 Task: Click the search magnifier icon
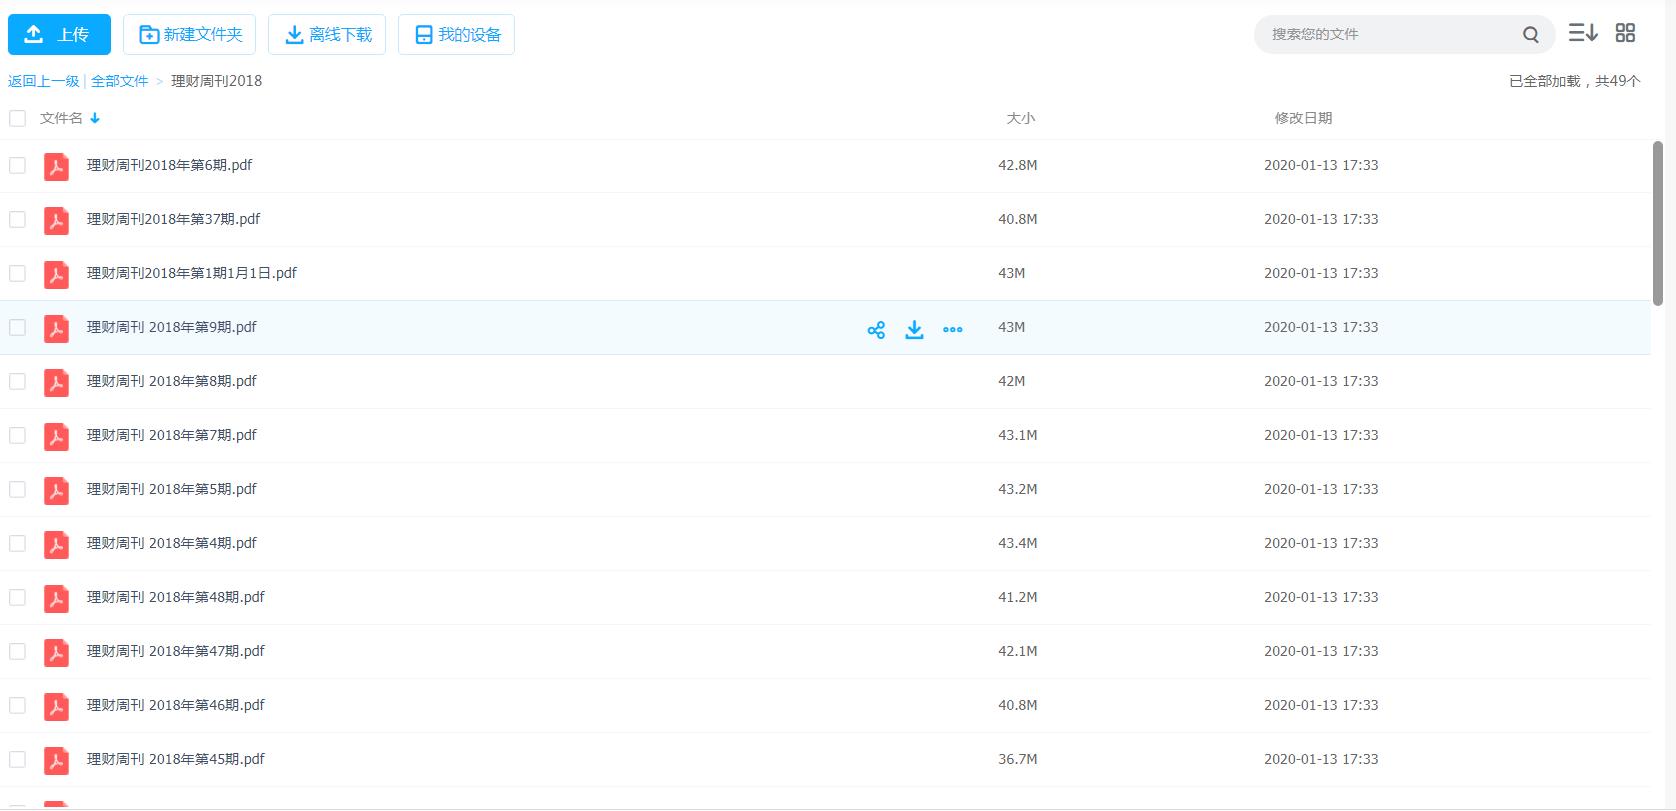point(1531,35)
